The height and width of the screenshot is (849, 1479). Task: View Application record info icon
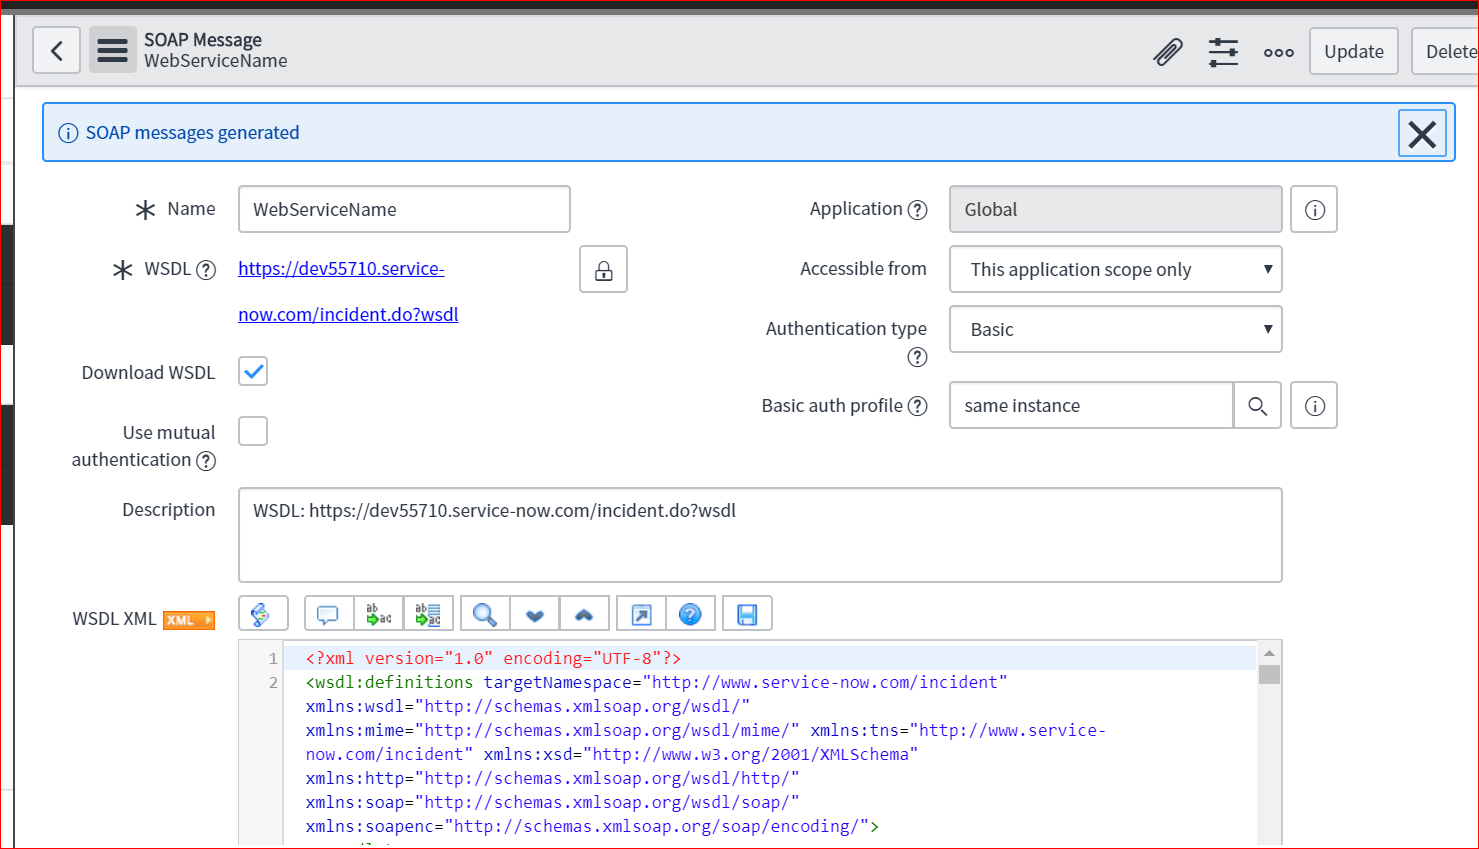[x=1314, y=210]
